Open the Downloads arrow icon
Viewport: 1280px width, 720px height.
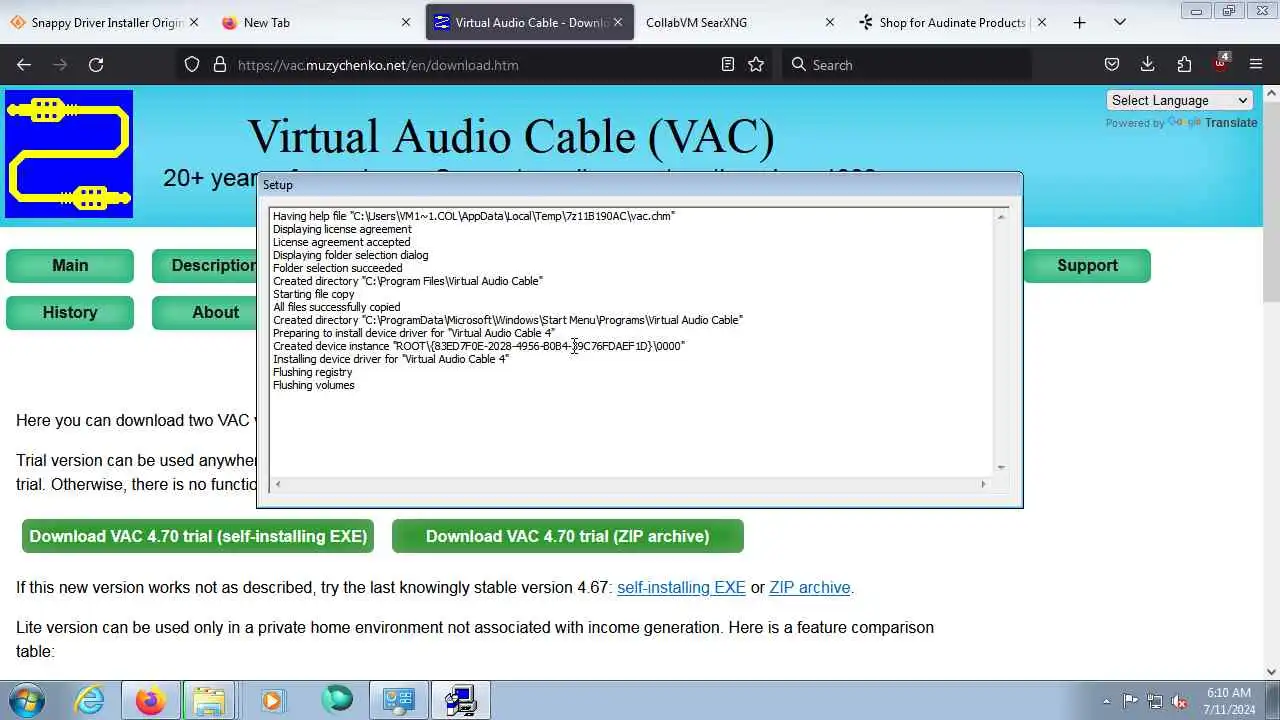(x=1148, y=65)
